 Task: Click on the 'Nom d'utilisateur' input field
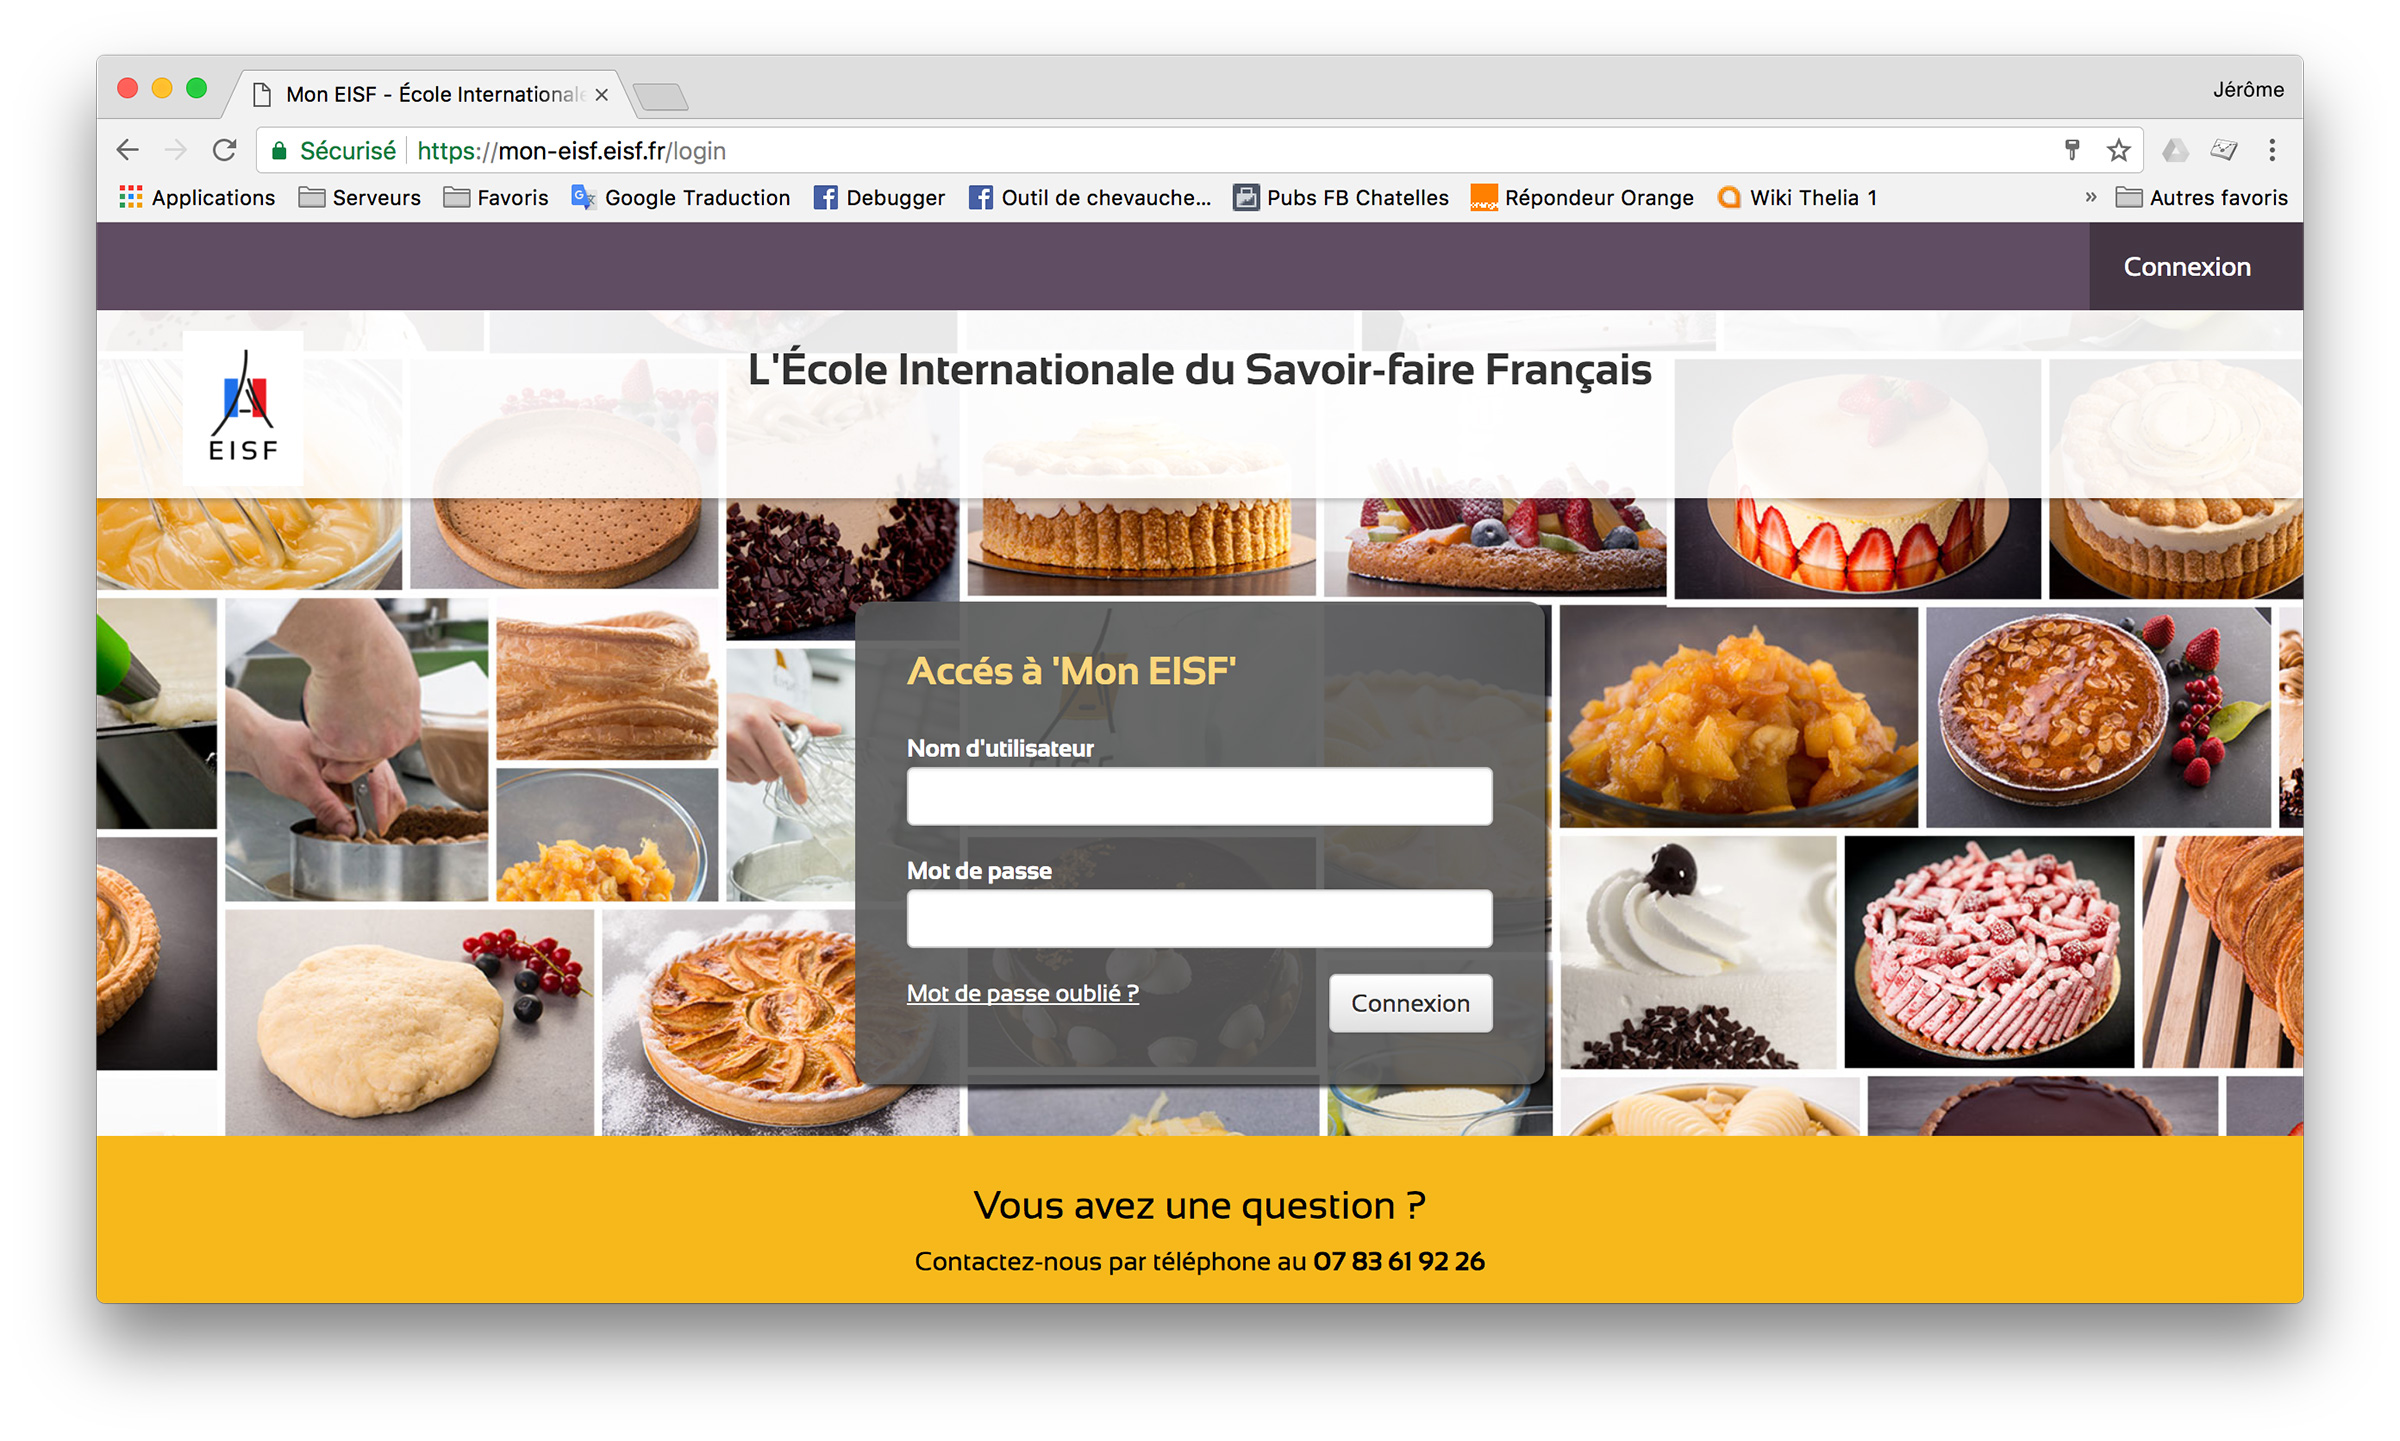click(1200, 795)
